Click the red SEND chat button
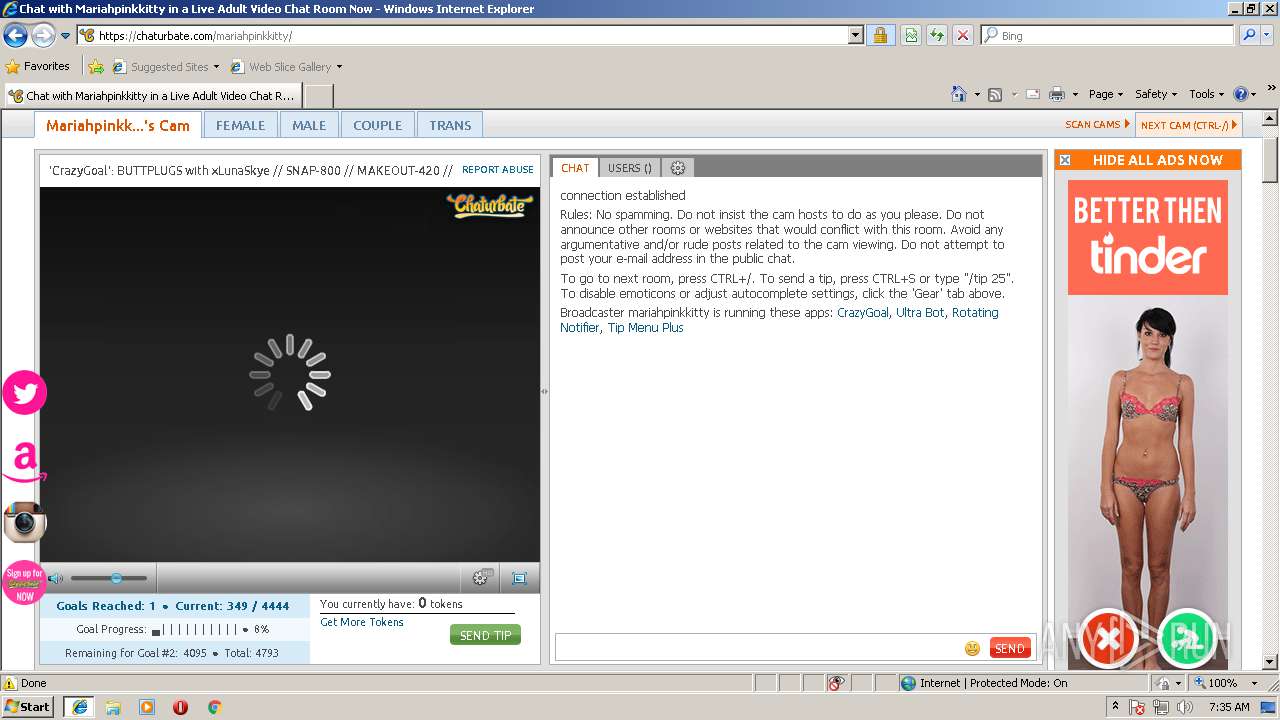Screen dimensions: 1280x720 pyautogui.click(x=1010, y=648)
